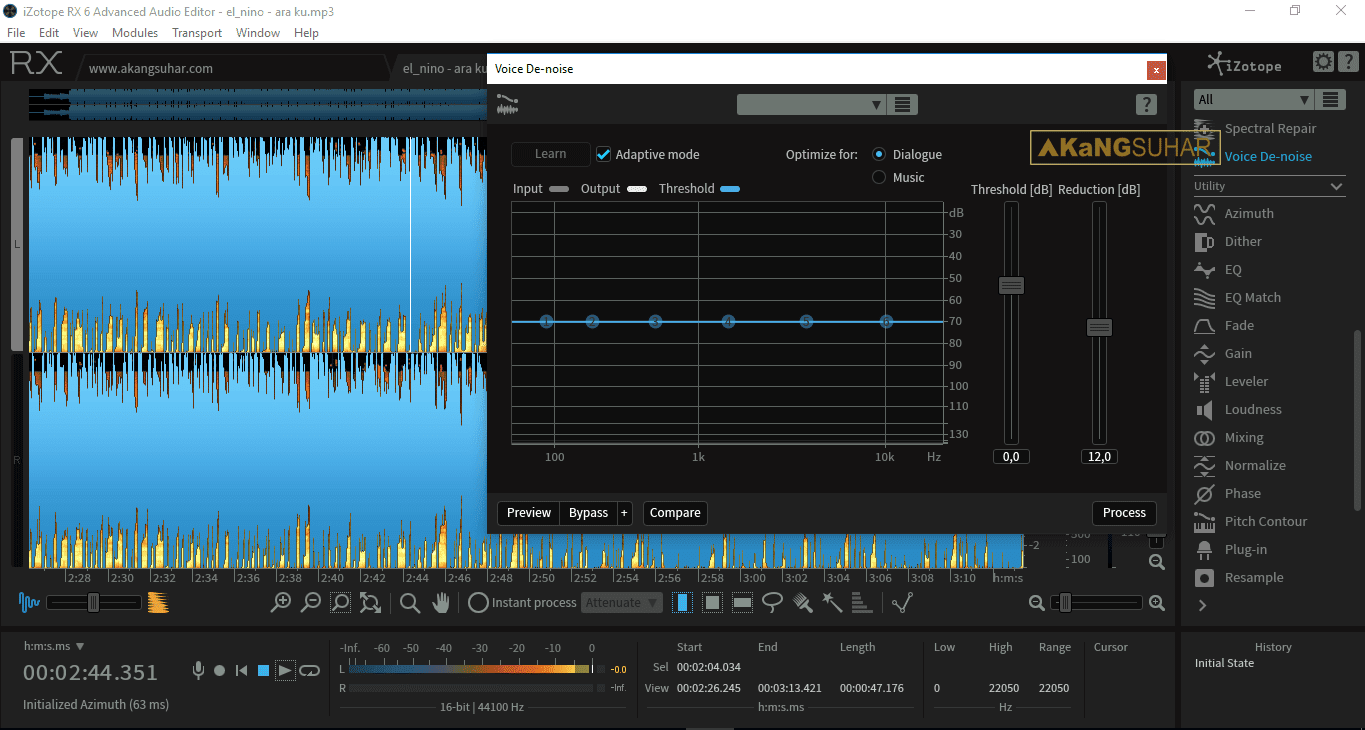
Task: Open the Voice De-noise preset dropdown
Action: coord(811,104)
